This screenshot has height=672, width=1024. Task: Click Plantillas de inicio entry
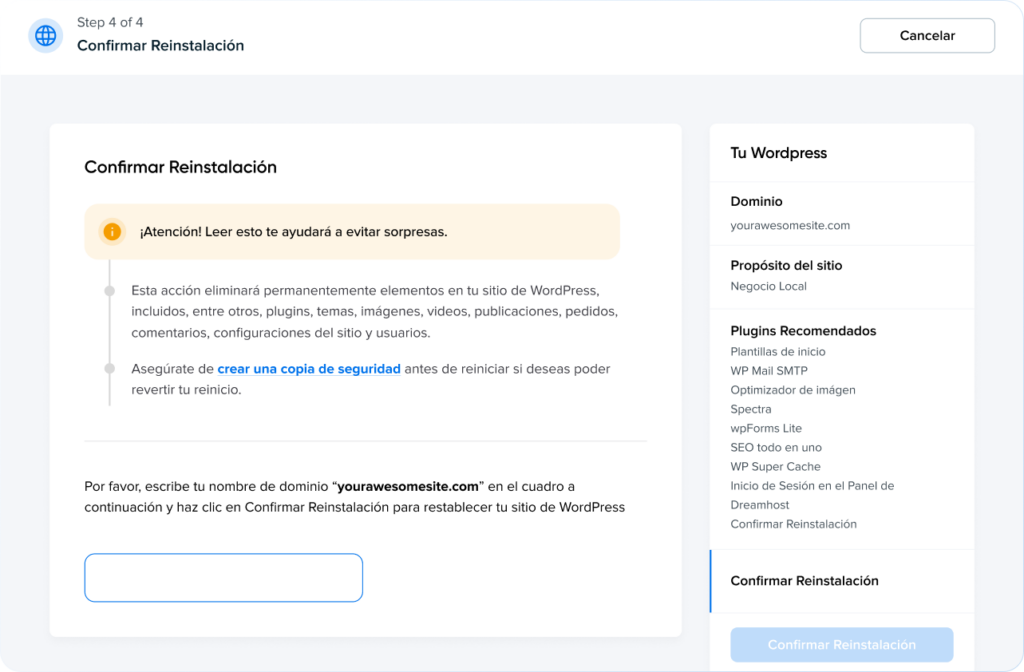pos(778,352)
